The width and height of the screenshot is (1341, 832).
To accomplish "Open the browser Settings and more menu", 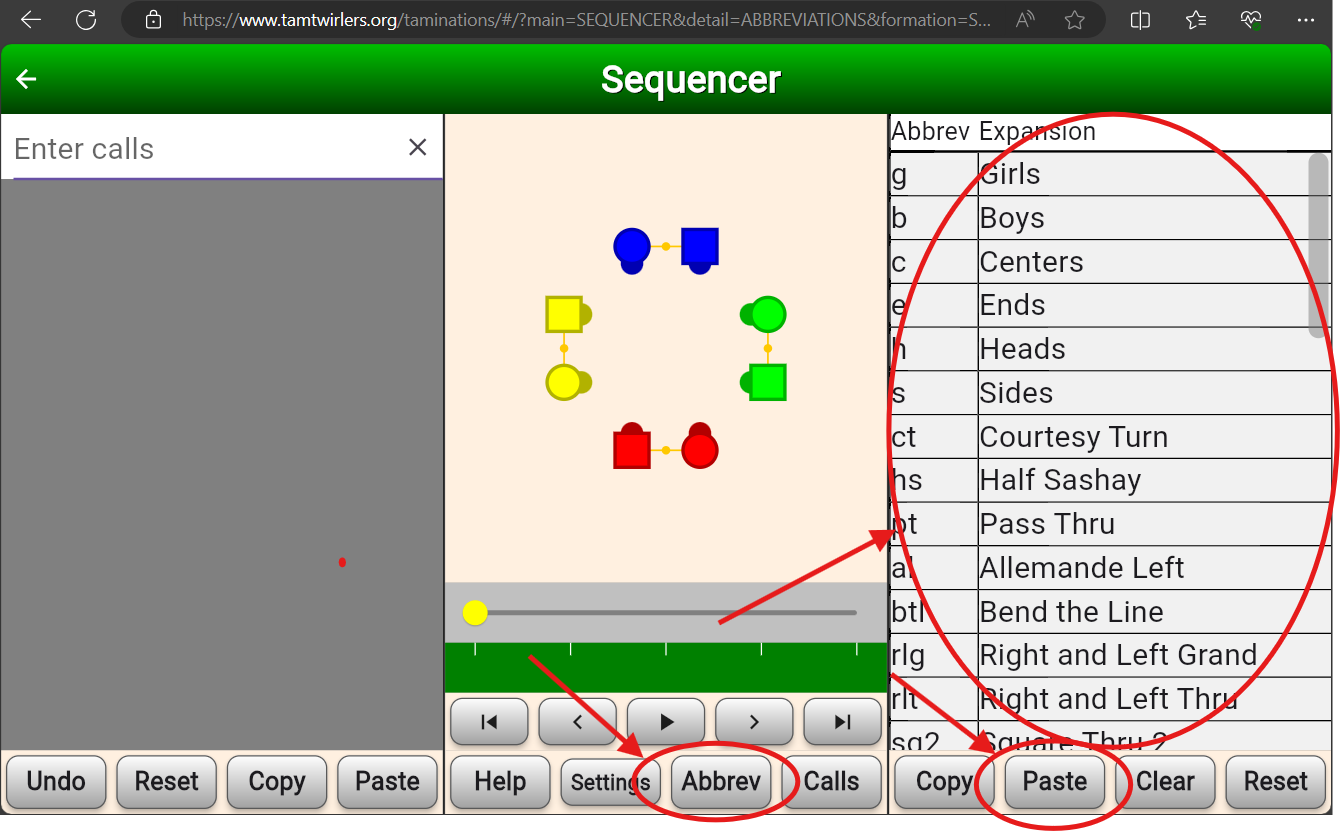I will click(1306, 20).
